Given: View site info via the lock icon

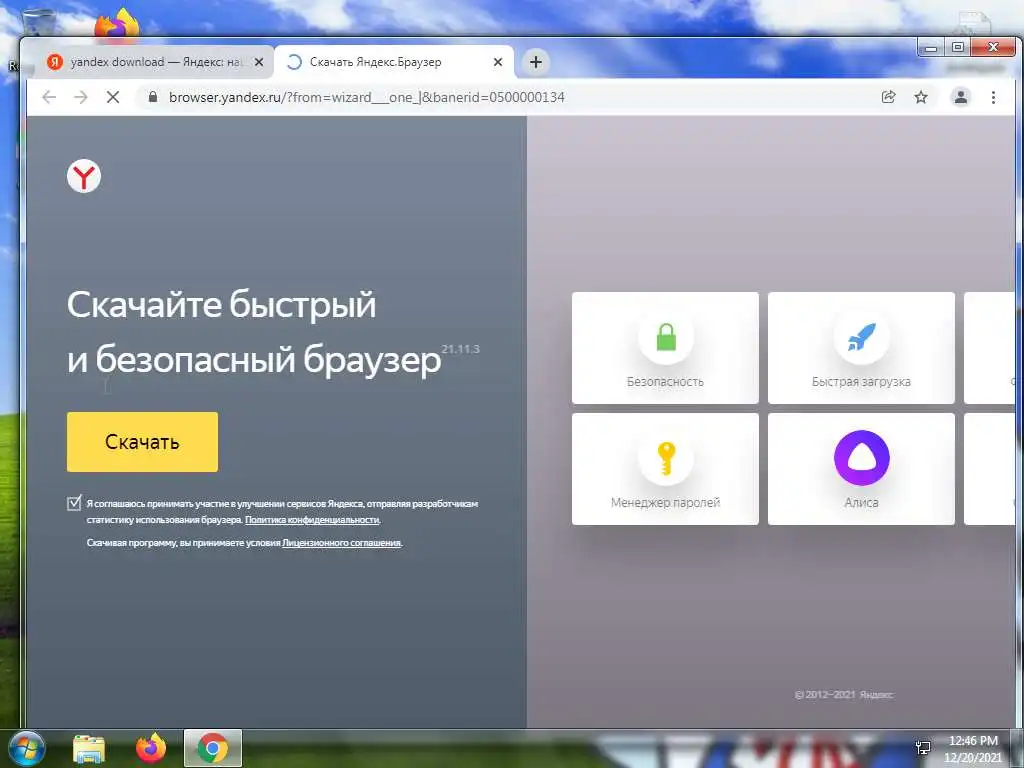Looking at the screenshot, I should click(x=153, y=97).
